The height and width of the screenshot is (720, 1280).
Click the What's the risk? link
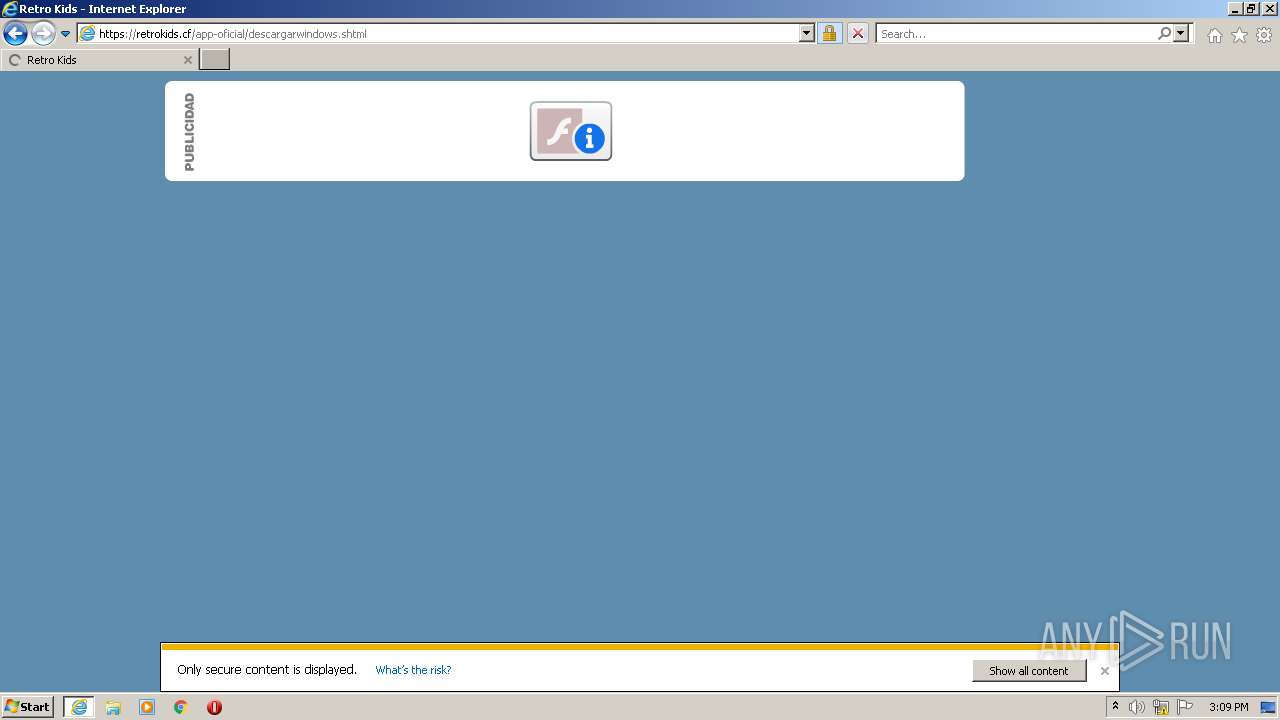tap(413, 670)
